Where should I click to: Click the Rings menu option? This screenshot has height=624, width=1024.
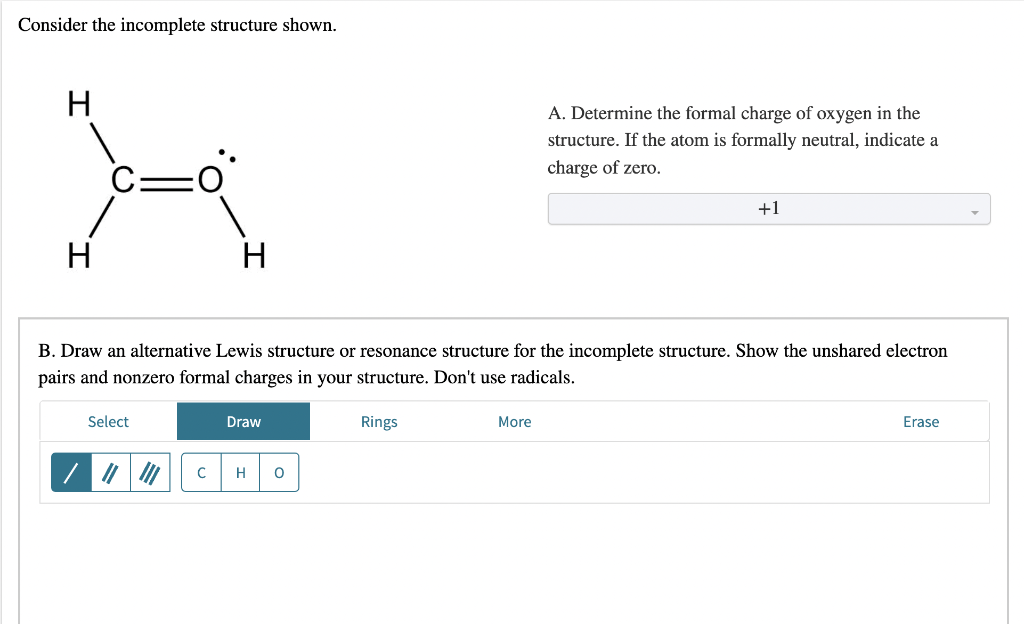coord(379,421)
